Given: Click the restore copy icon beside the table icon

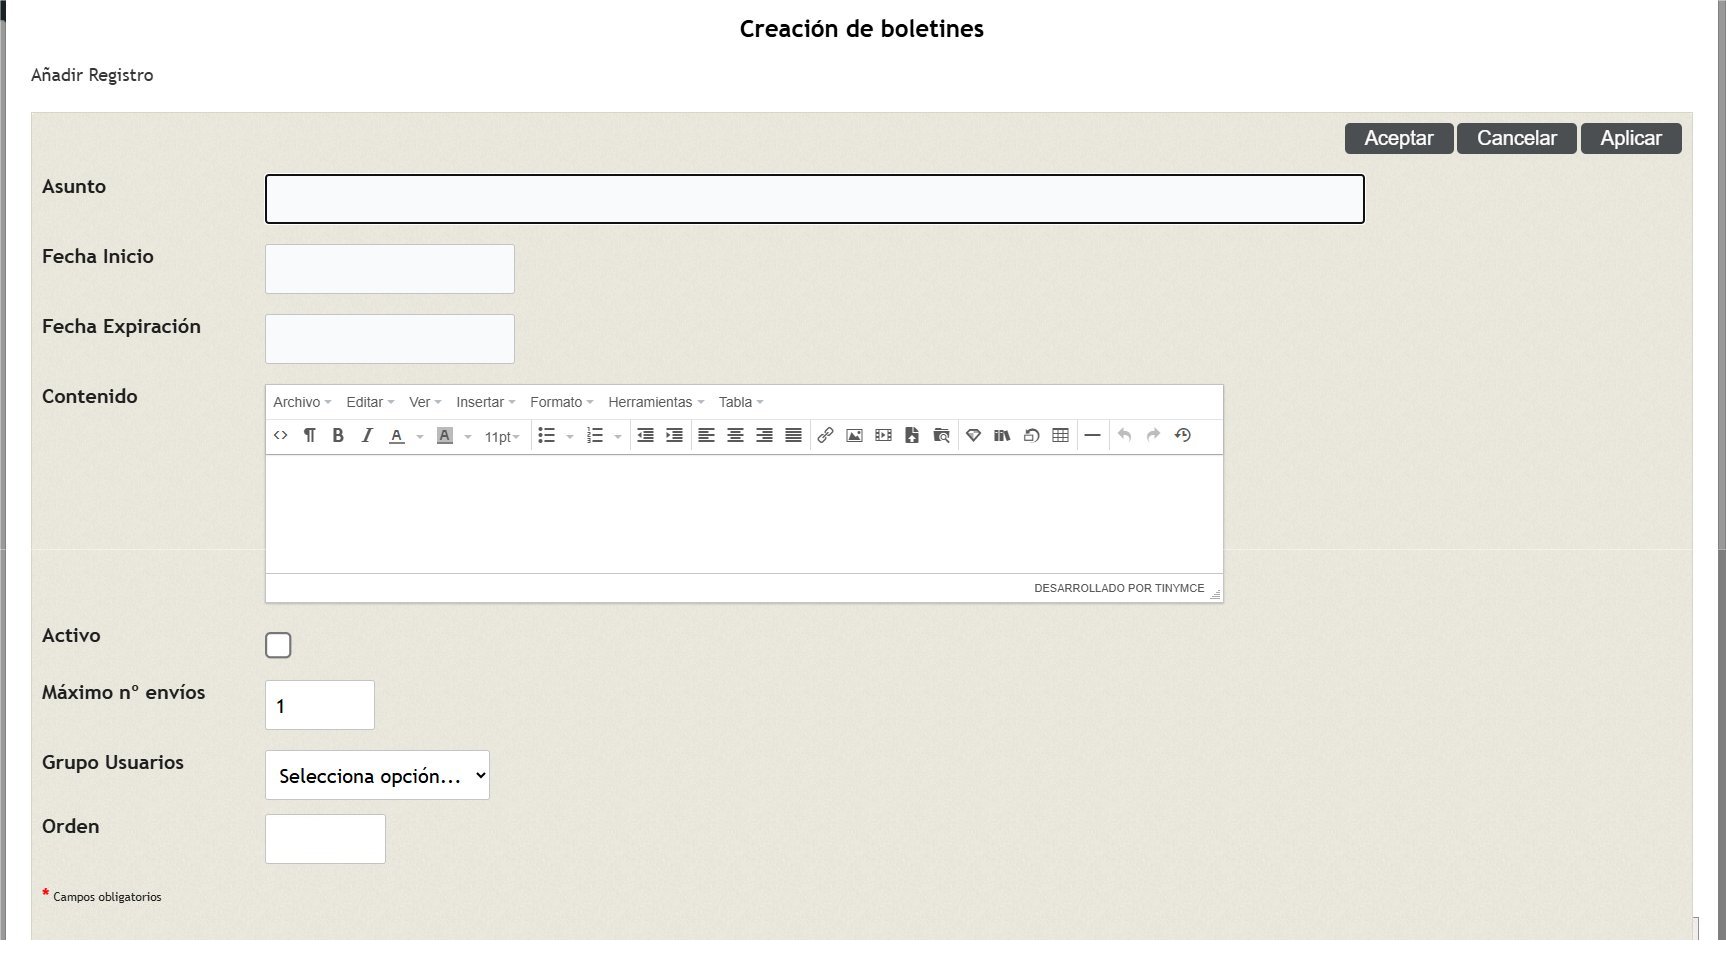Looking at the screenshot, I should 1031,435.
